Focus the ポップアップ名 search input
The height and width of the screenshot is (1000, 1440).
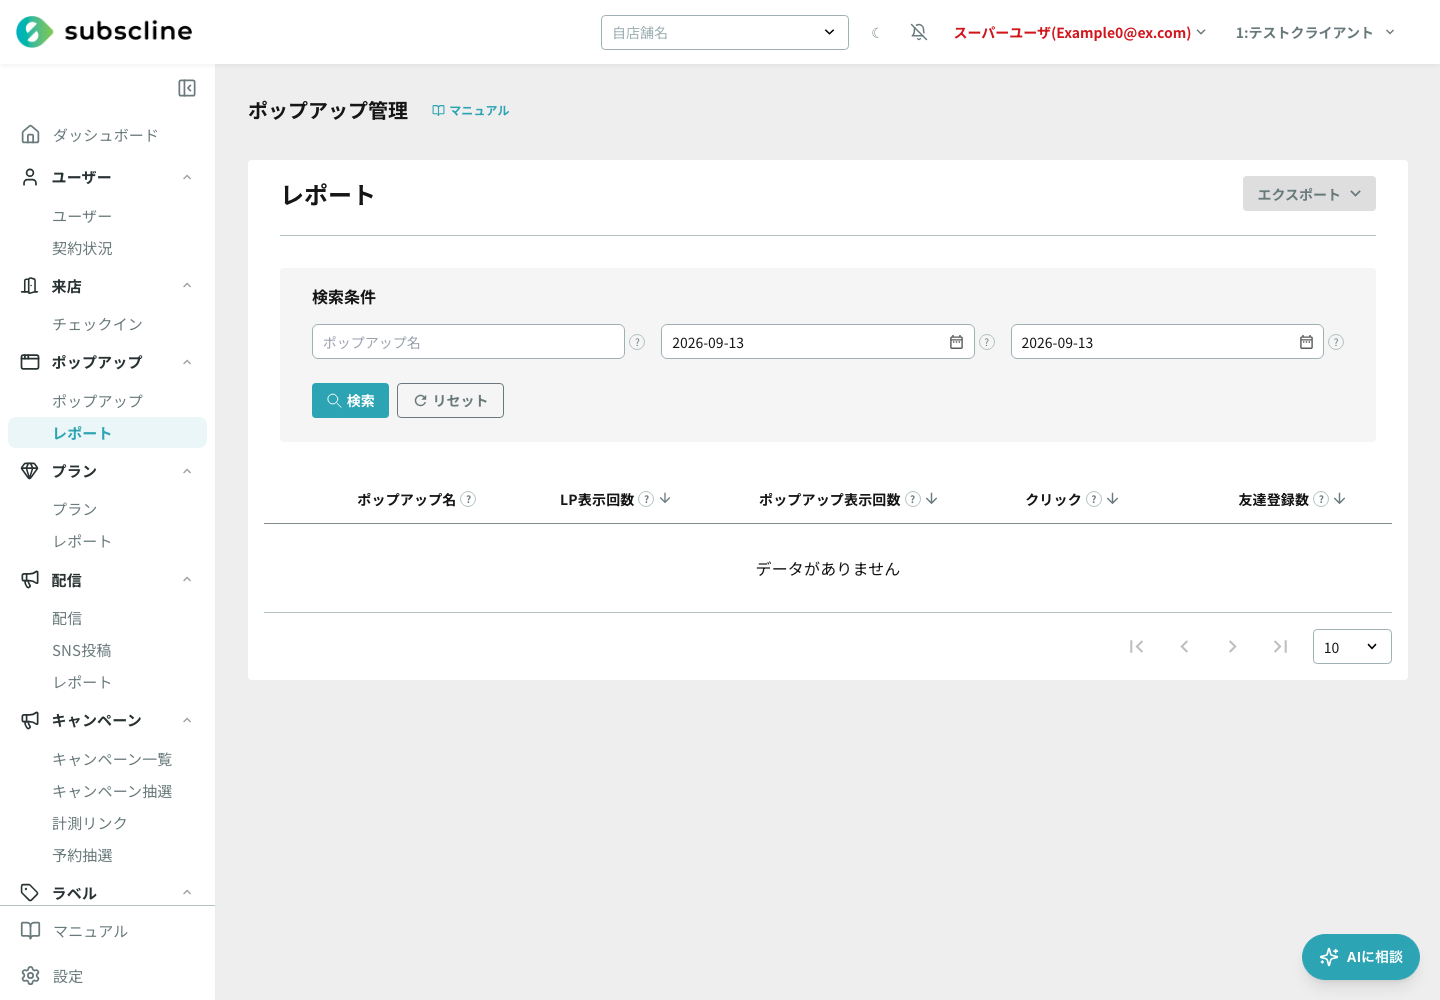(x=468, y=342)
